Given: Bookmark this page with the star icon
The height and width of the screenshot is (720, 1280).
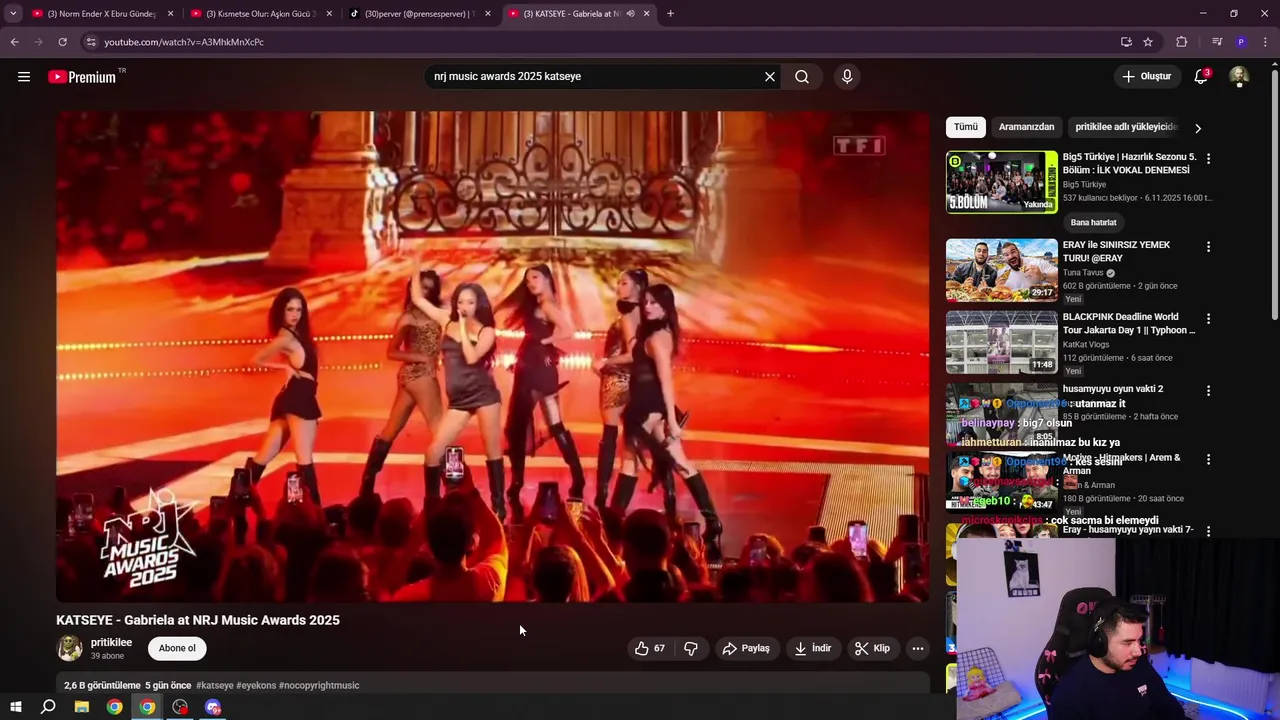Looking at the screenshot, I should coord(1148,42).
